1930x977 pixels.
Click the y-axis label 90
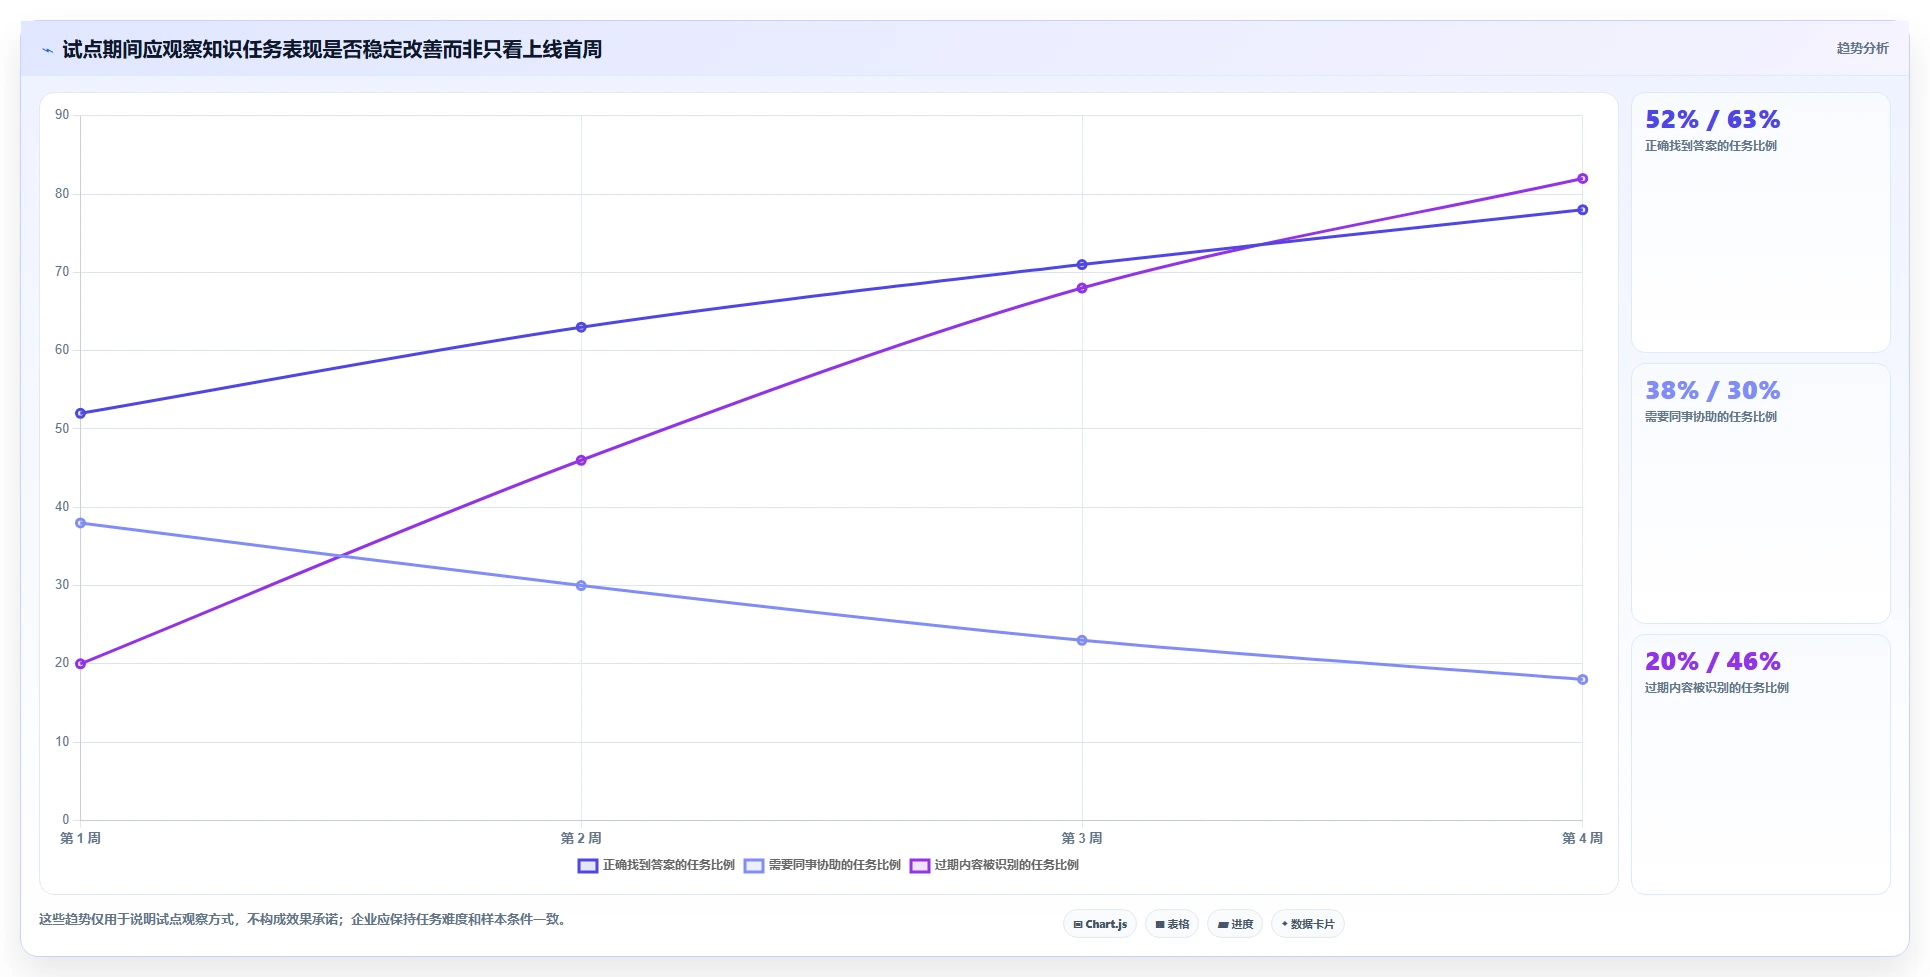[x=62, y=115]
